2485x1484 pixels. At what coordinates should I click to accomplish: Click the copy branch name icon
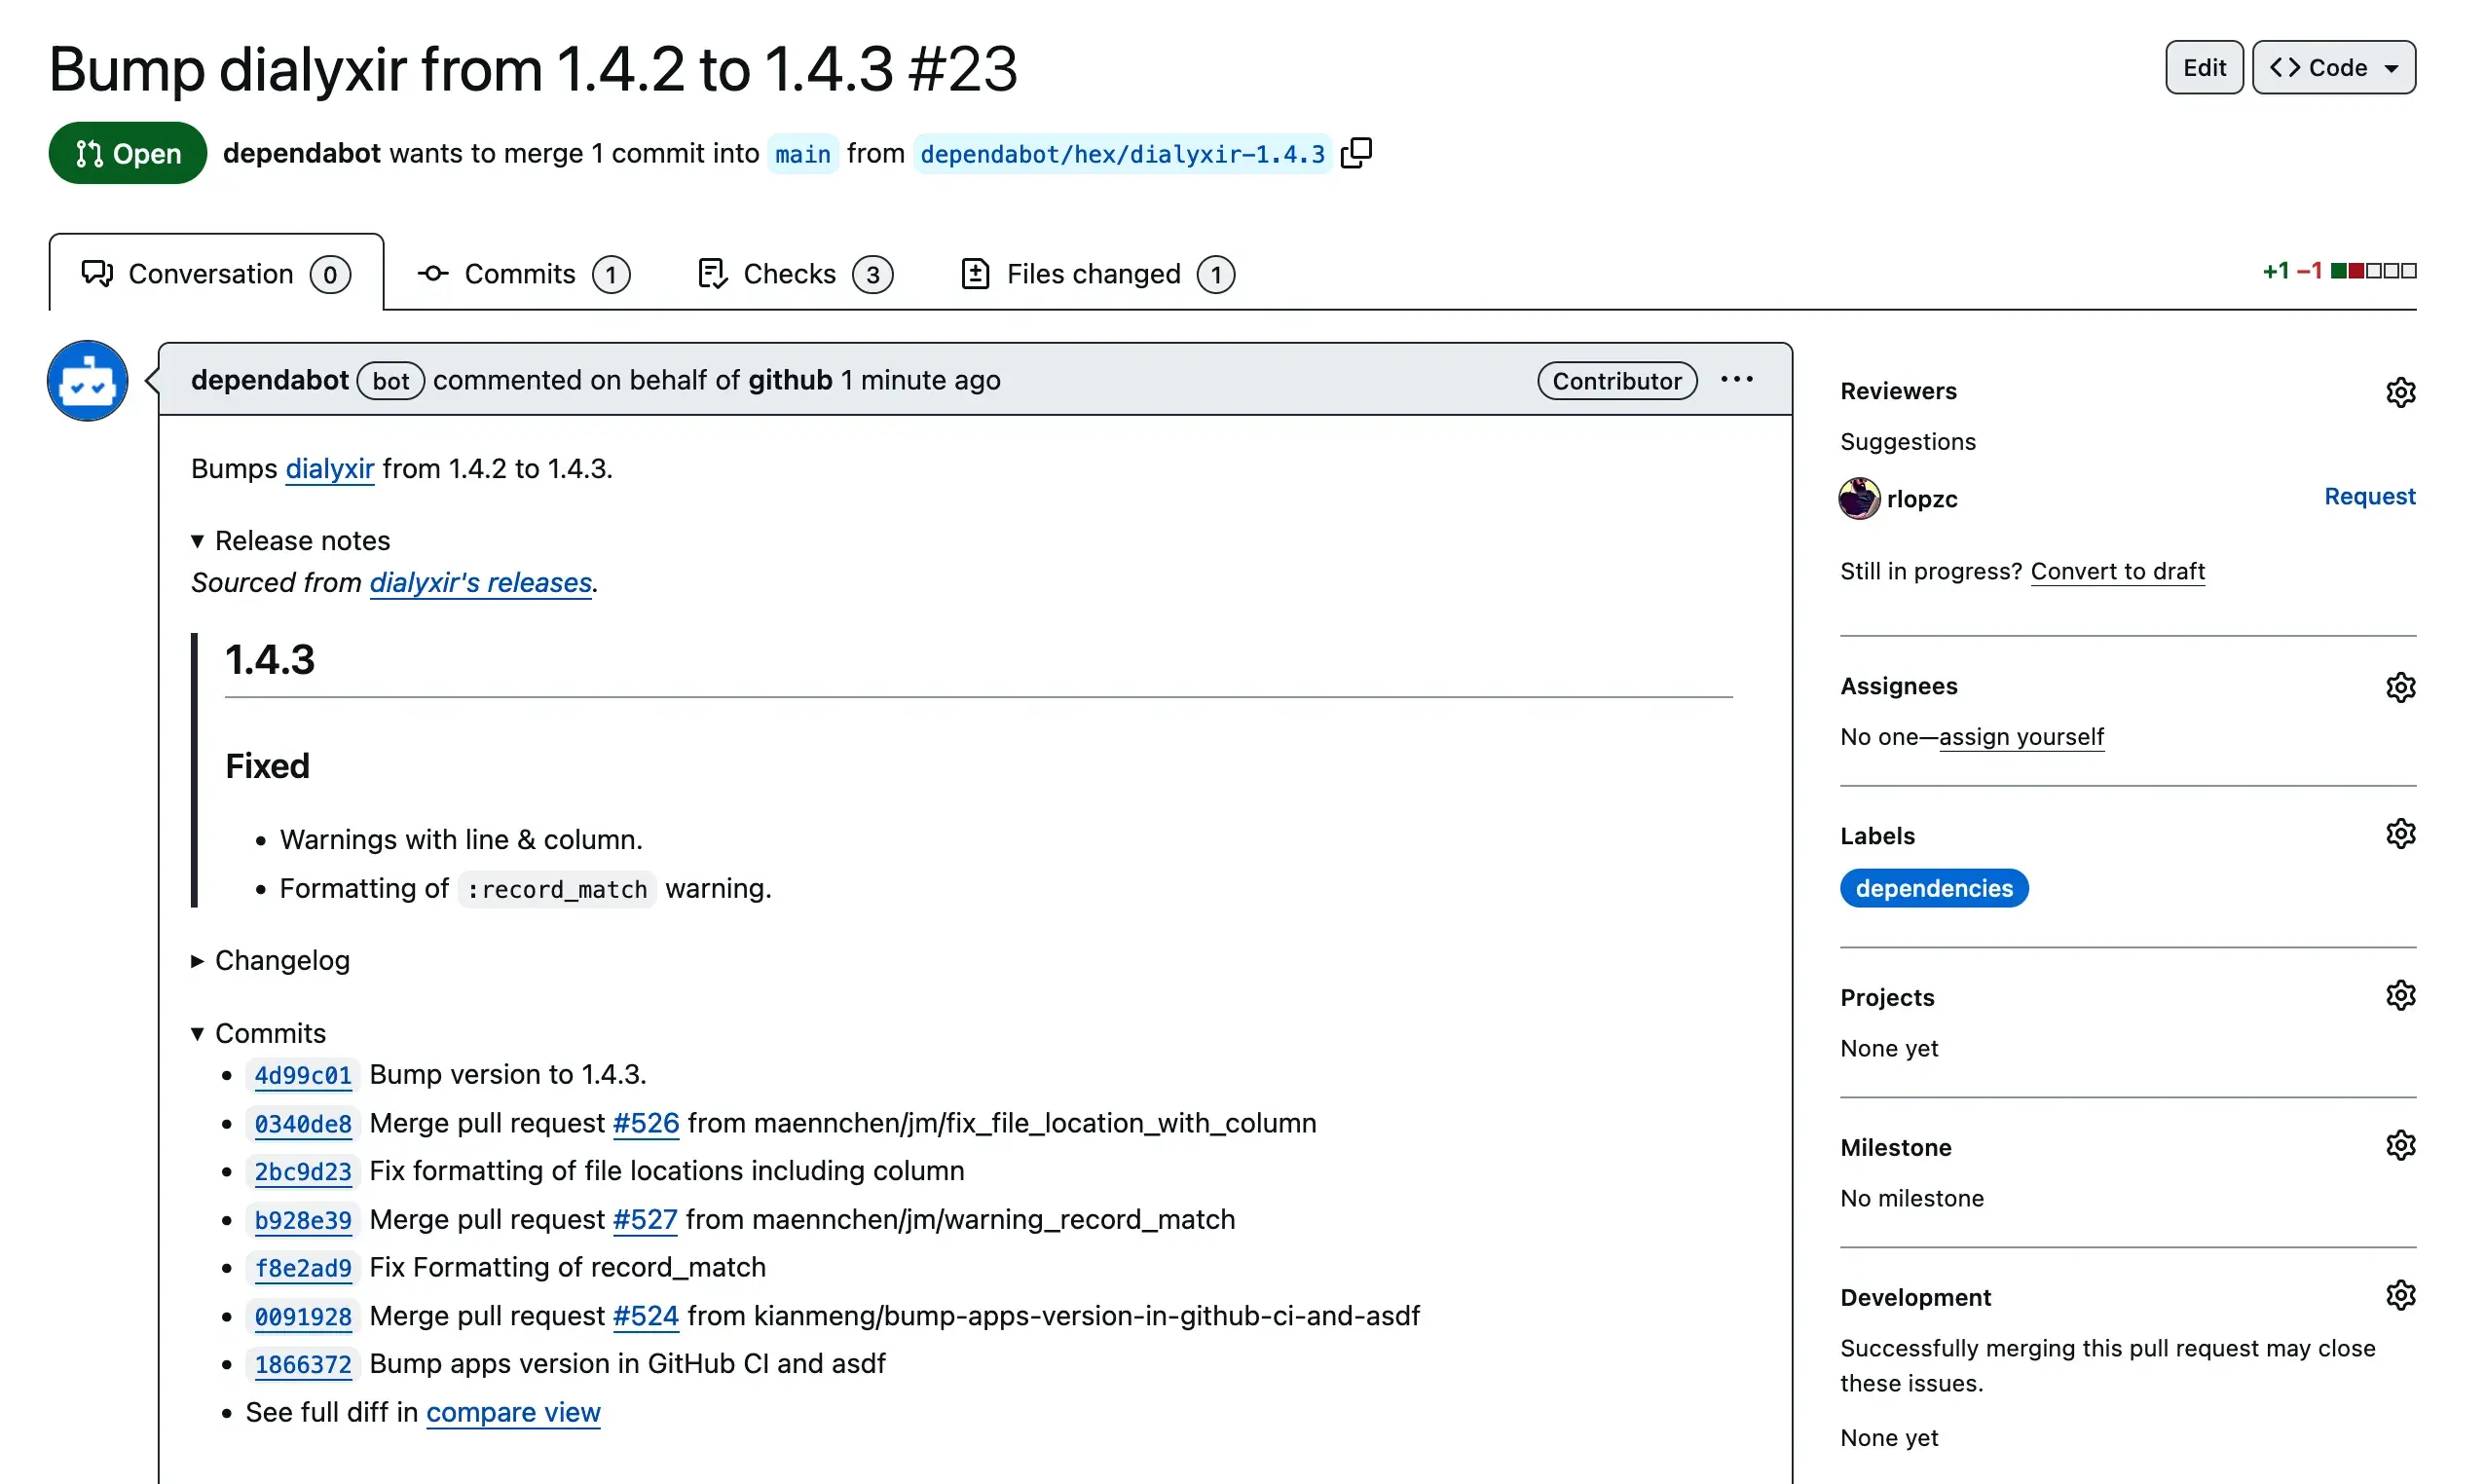click(x=1360, y=154)
